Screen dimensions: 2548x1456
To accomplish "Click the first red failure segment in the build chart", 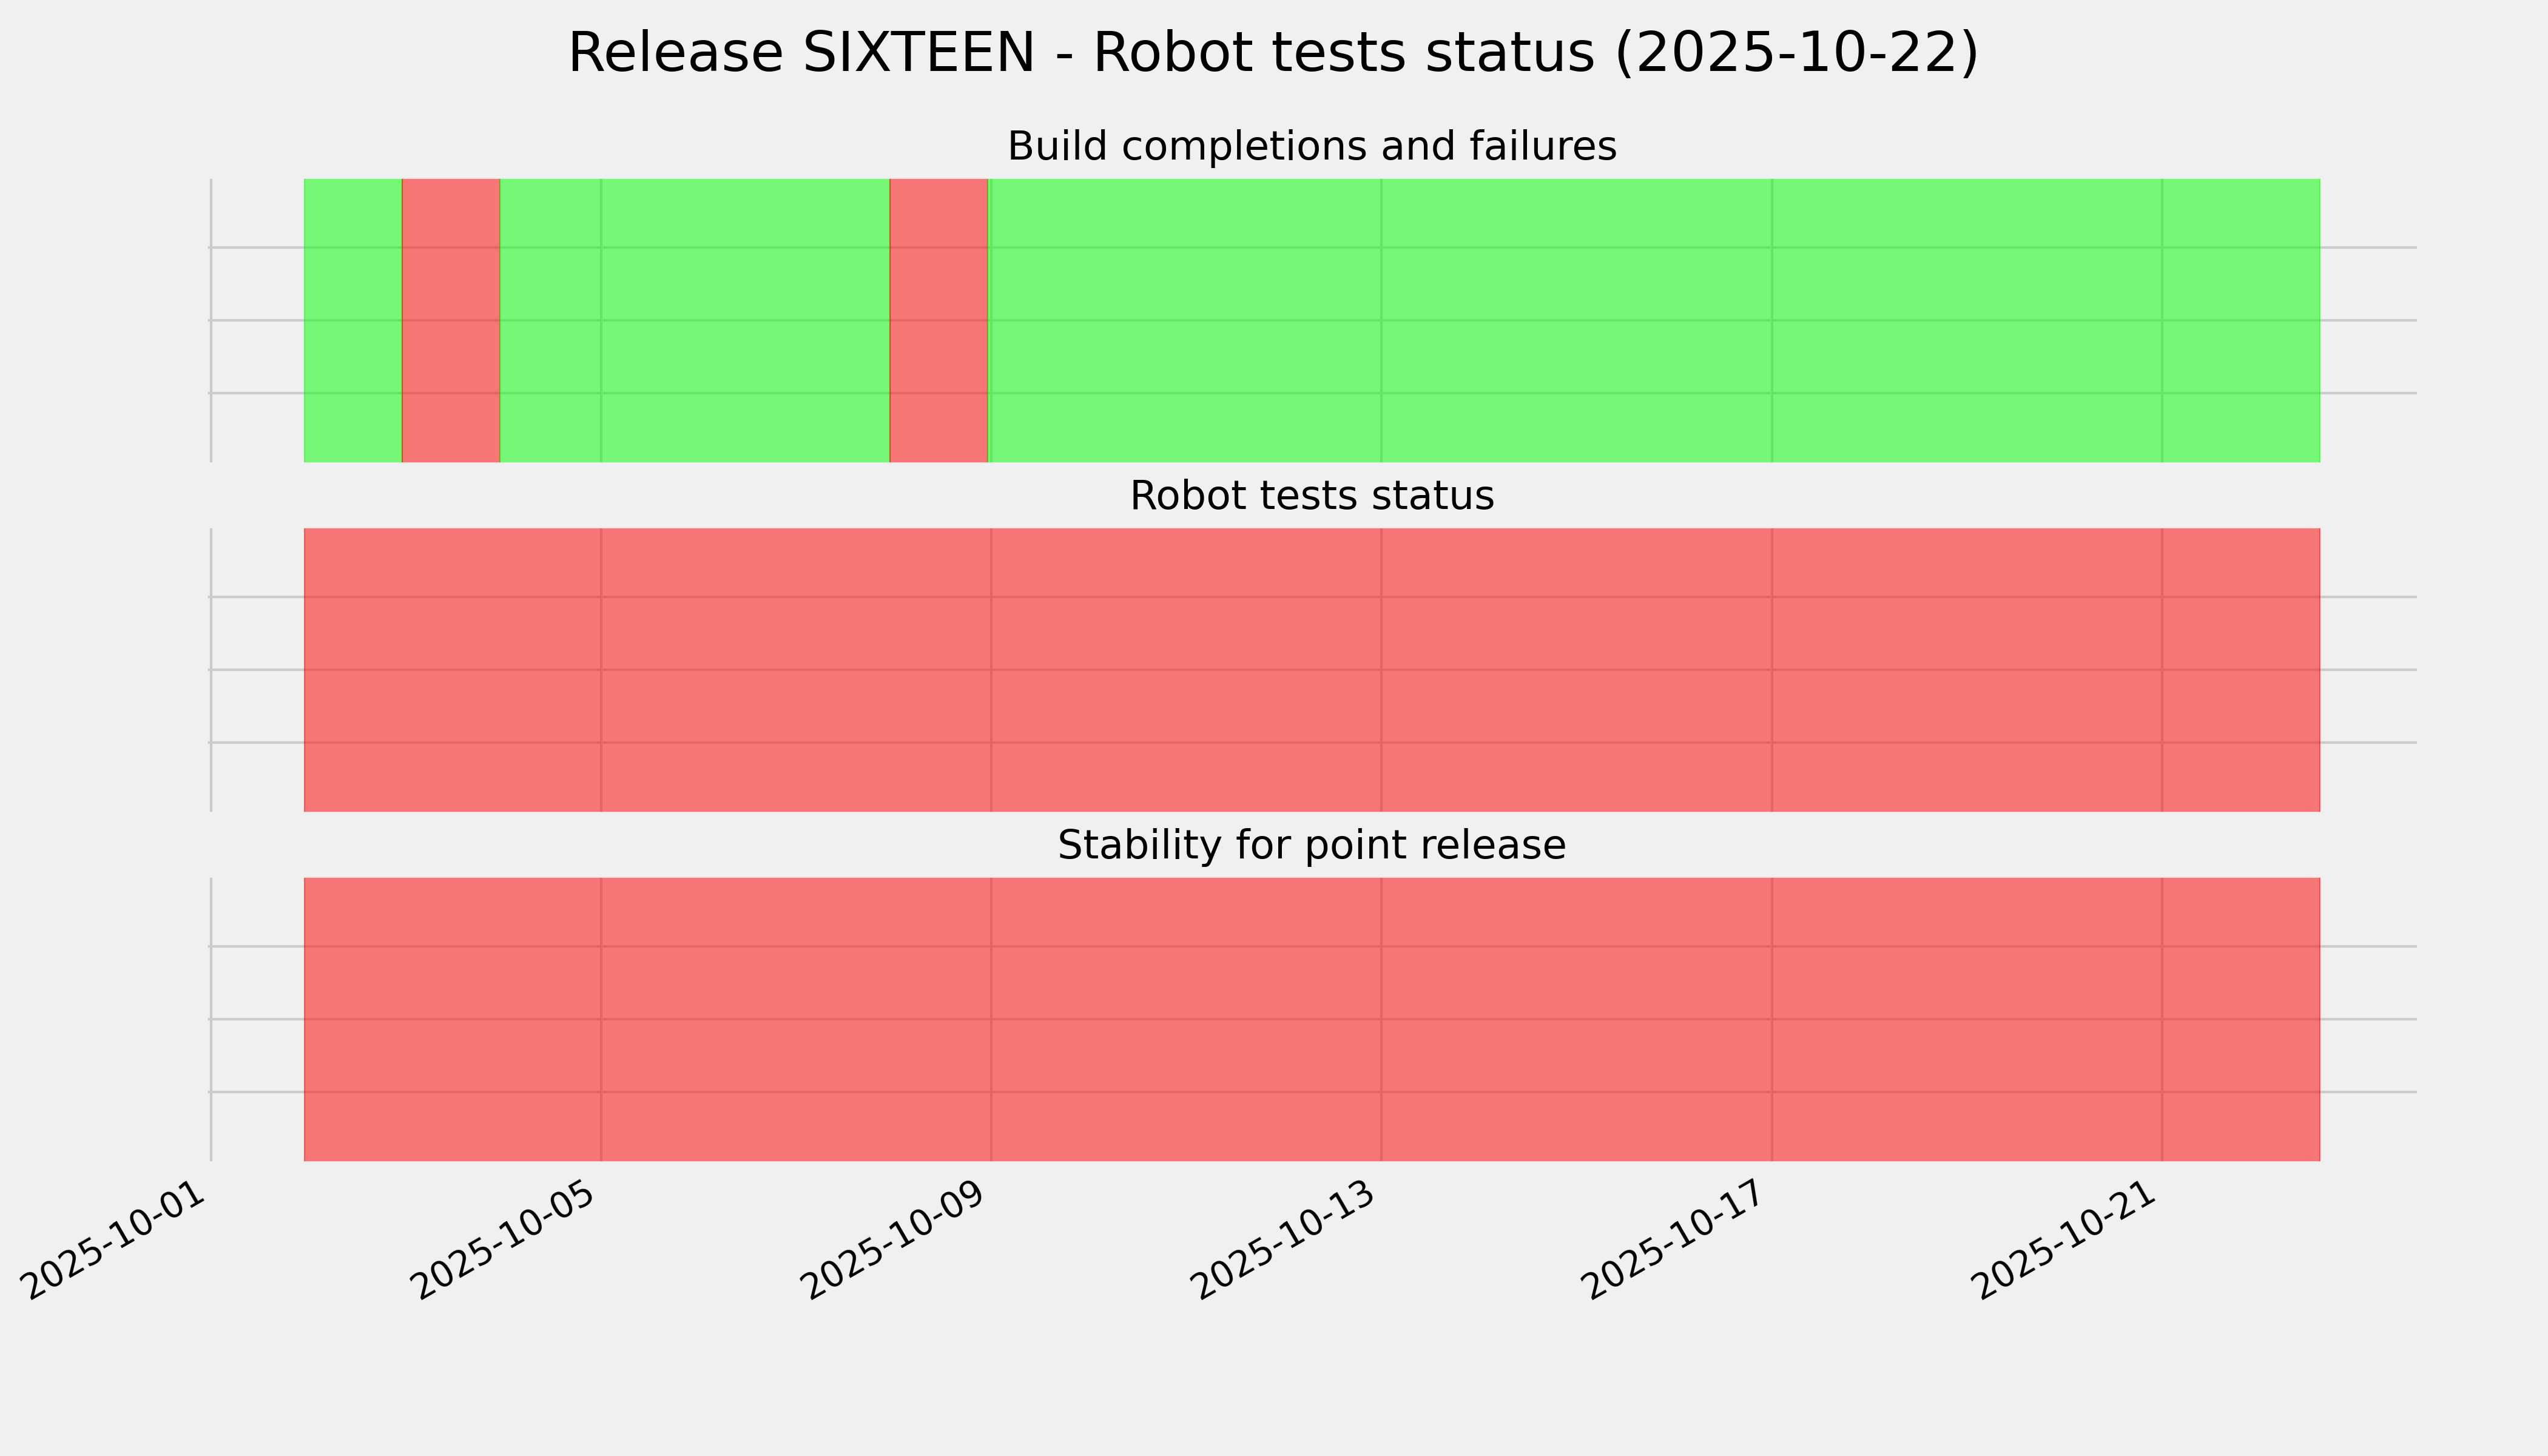I will click(x=450, y=320).
